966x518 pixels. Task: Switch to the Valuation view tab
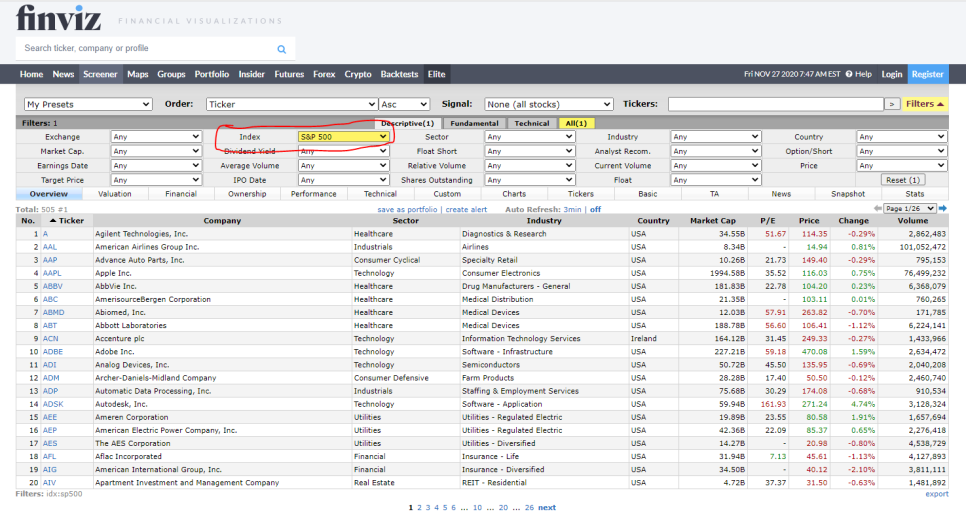(x=115, y=194)
